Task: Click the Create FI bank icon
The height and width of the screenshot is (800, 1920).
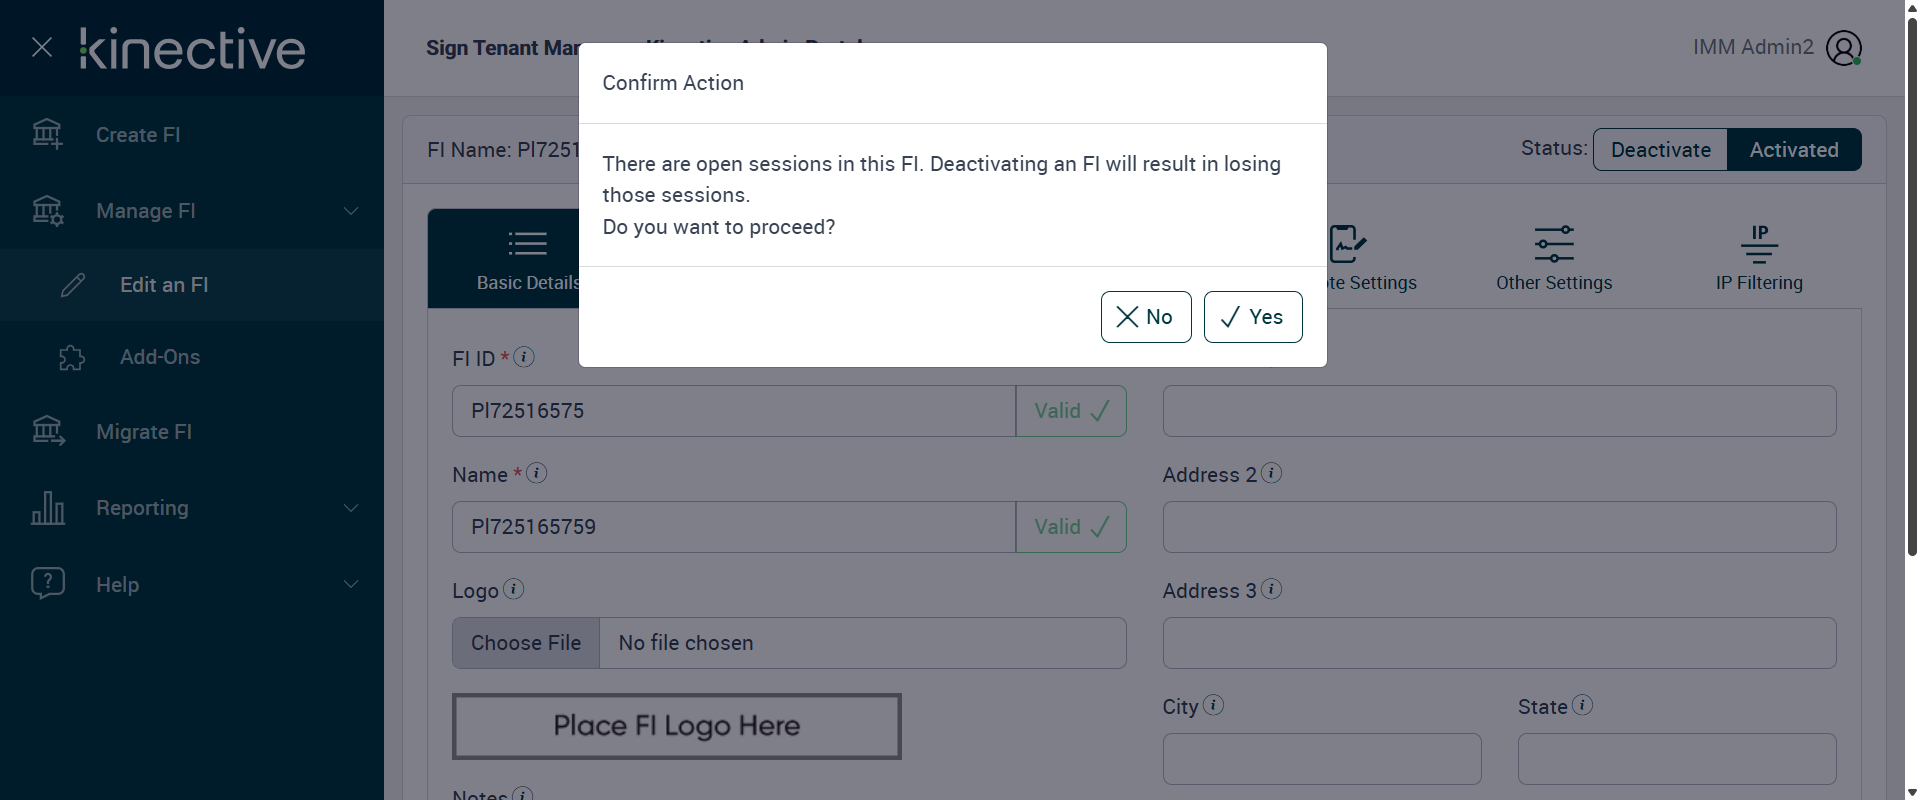Action: 47,134
